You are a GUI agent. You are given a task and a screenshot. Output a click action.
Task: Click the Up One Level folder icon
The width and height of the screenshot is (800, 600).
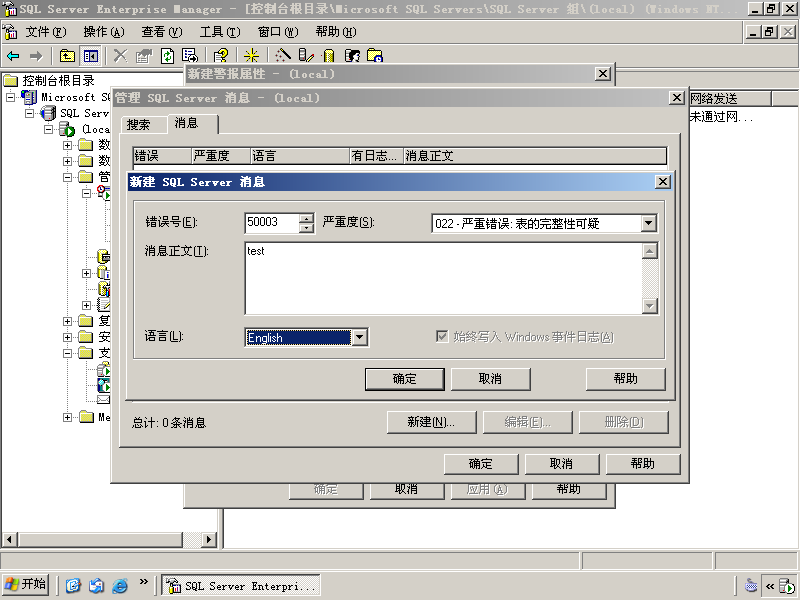coord(67,56)
